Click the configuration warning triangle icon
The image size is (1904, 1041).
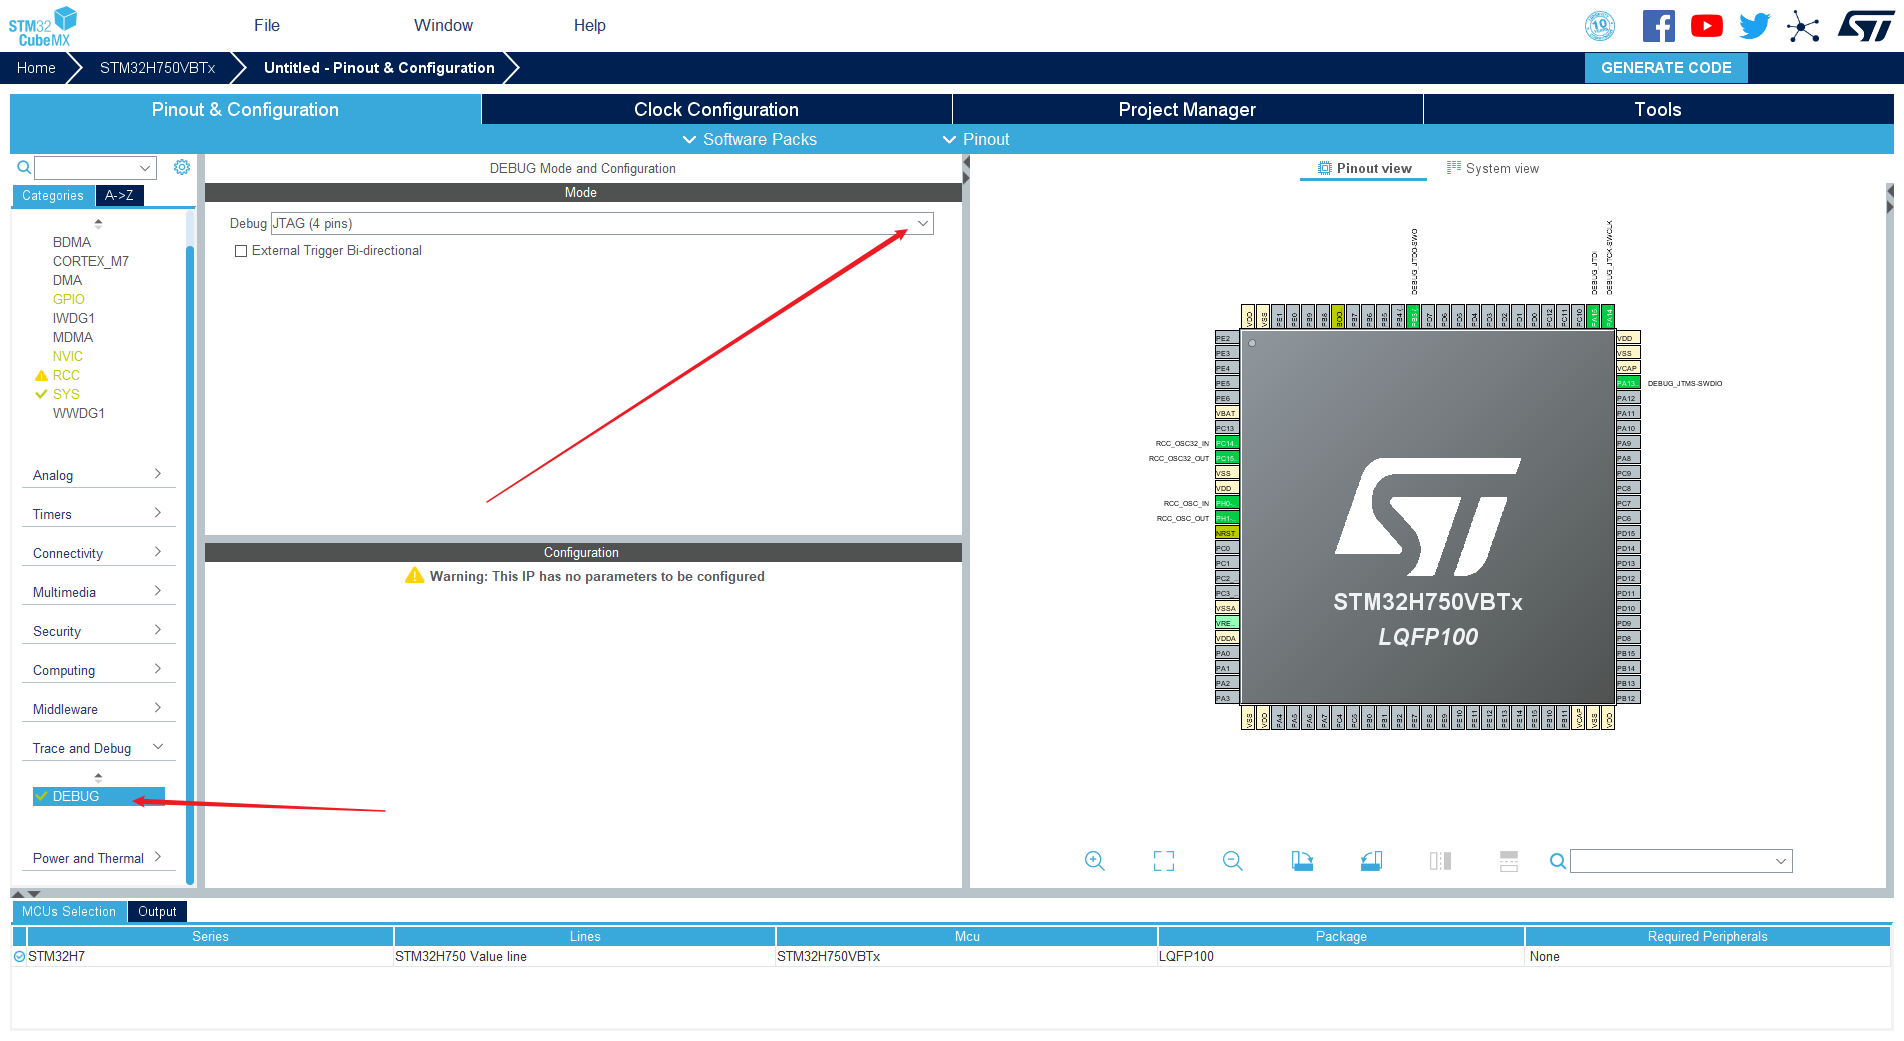pyautogui.click(x=414, y=576)
